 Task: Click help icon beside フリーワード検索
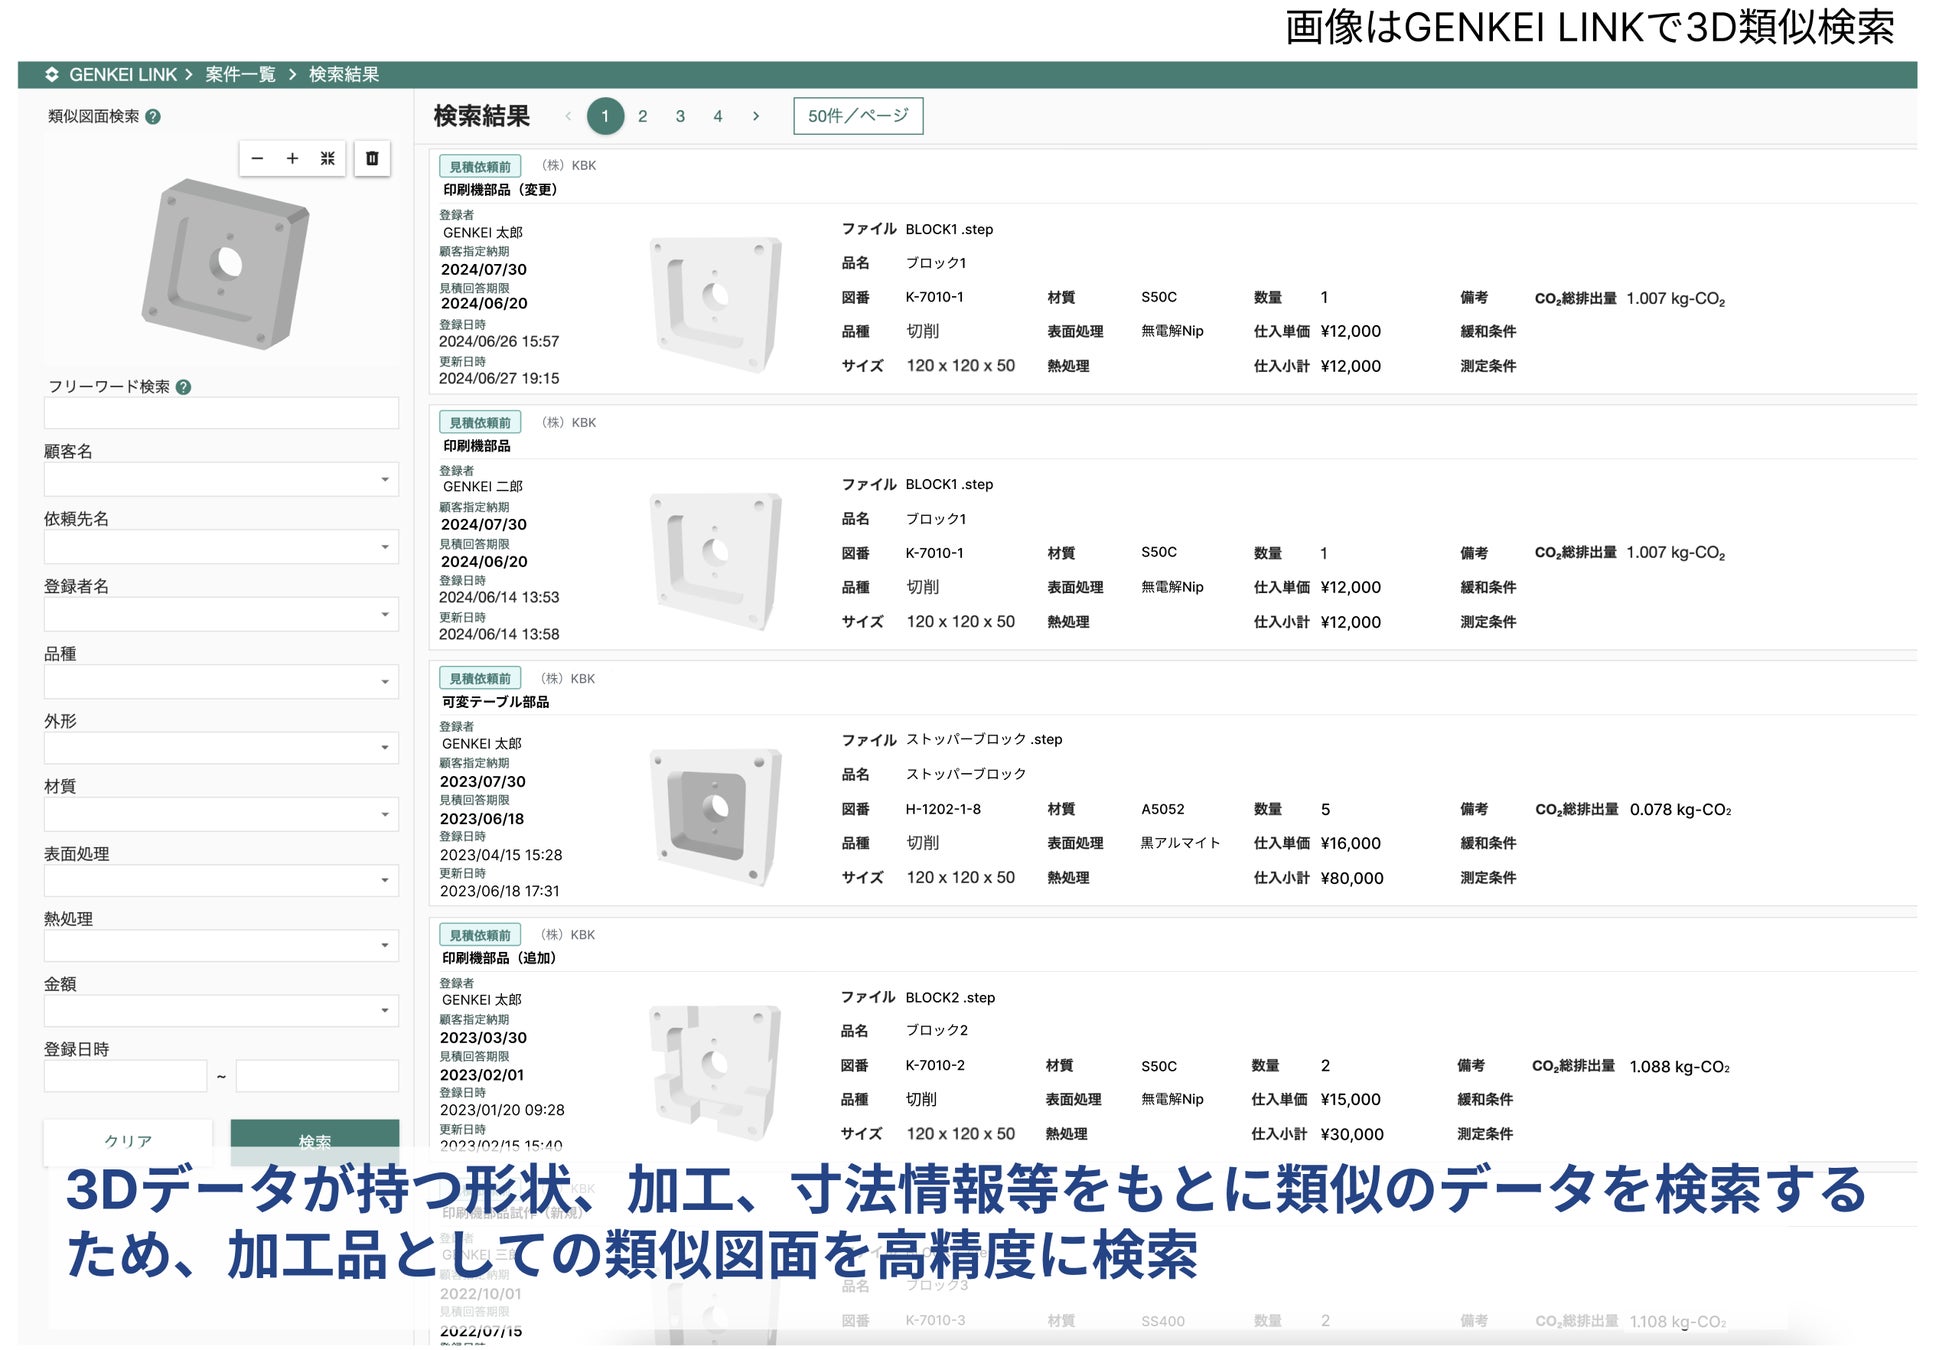[183, 387]
